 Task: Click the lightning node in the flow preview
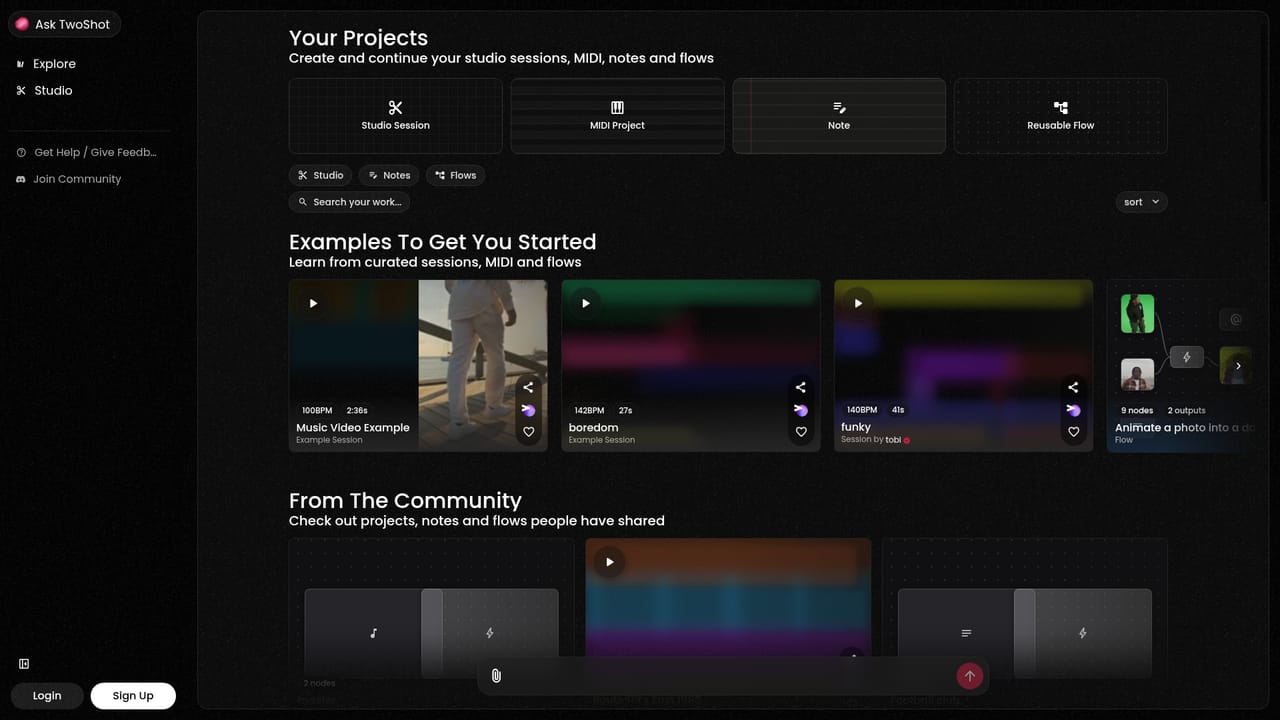[1187, 357]
